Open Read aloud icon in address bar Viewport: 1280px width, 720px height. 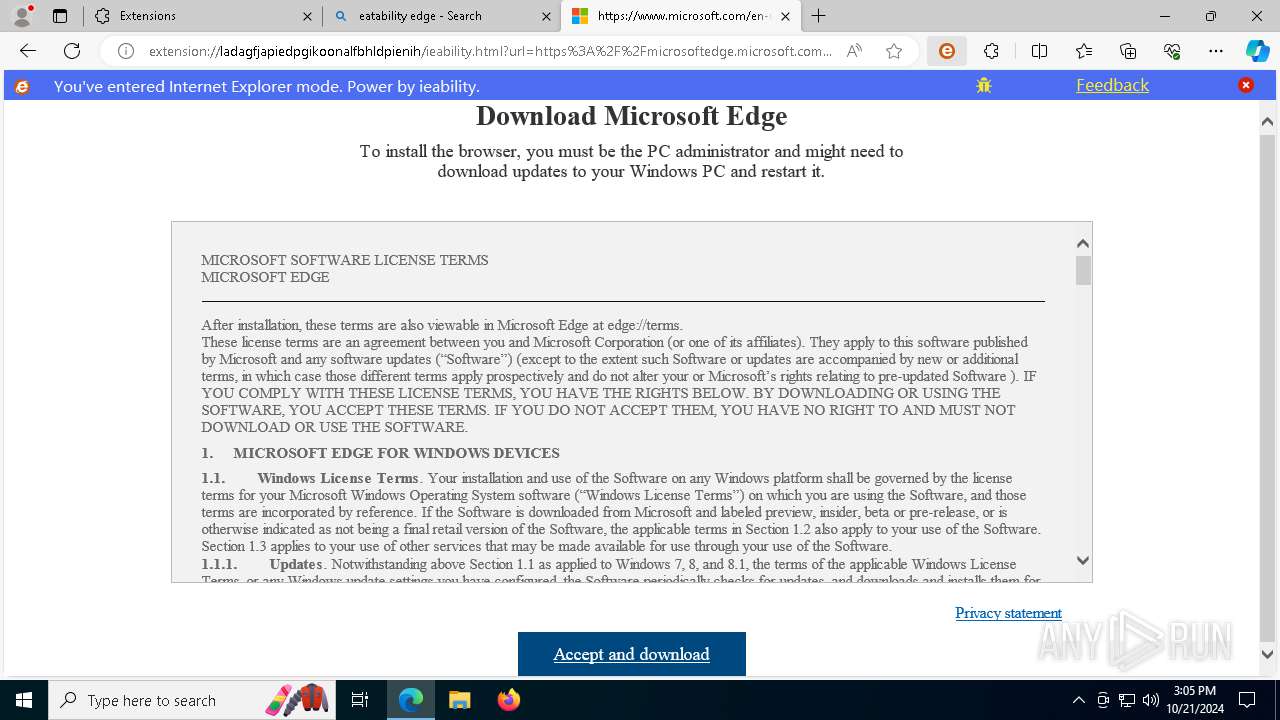pos(854,51)
